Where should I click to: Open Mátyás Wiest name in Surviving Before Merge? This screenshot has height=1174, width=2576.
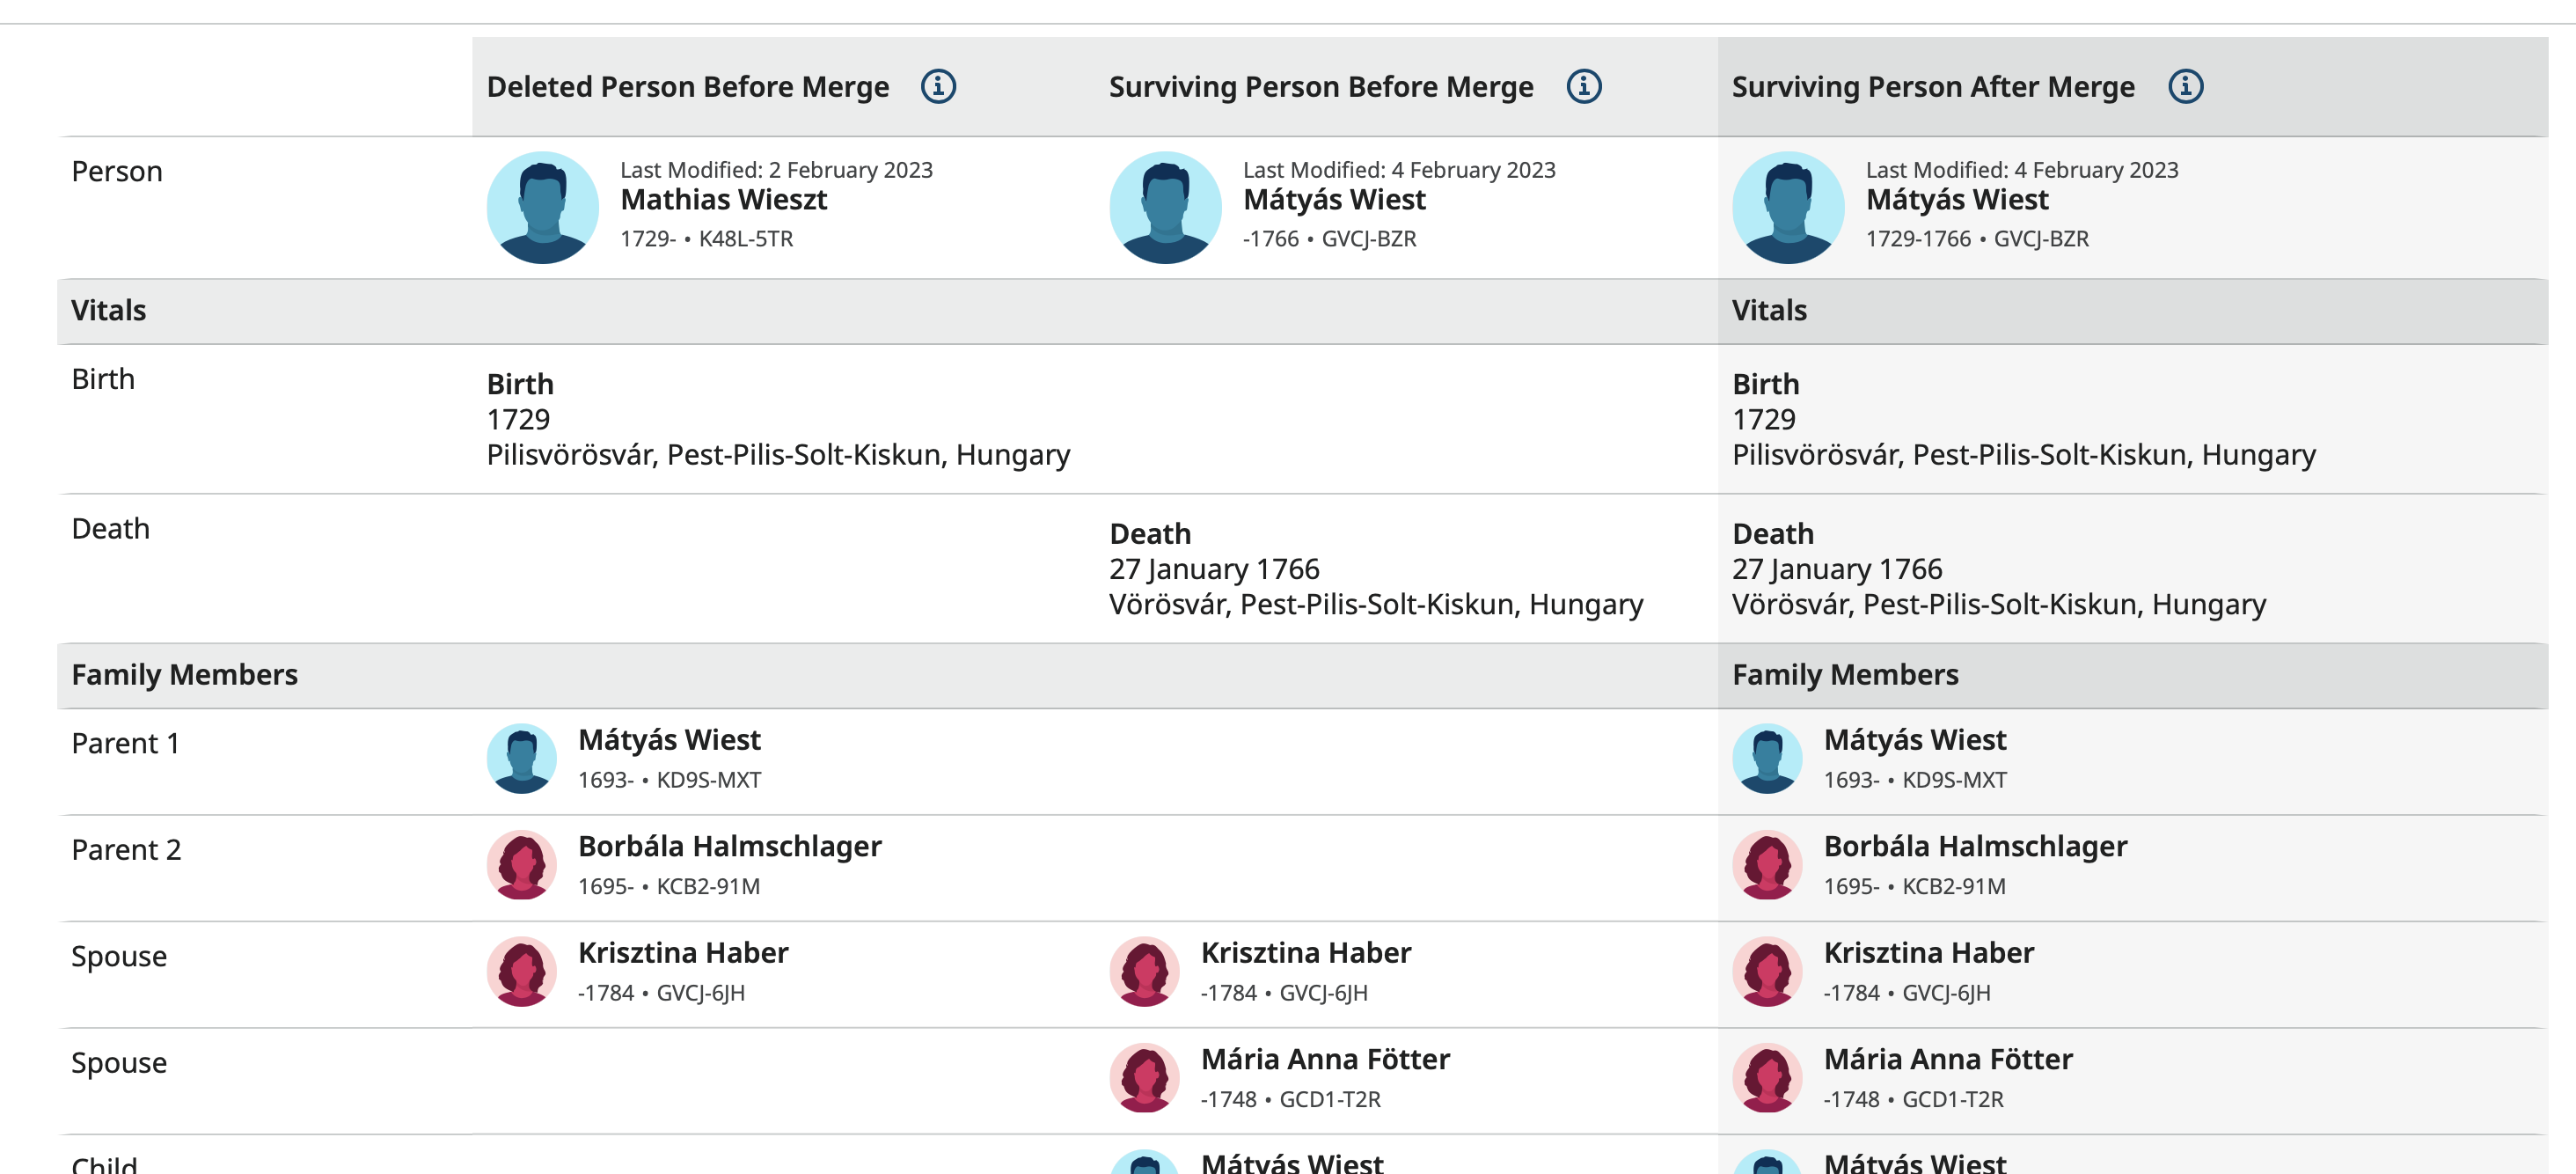pyautogui.click(x=1334, y=200)
